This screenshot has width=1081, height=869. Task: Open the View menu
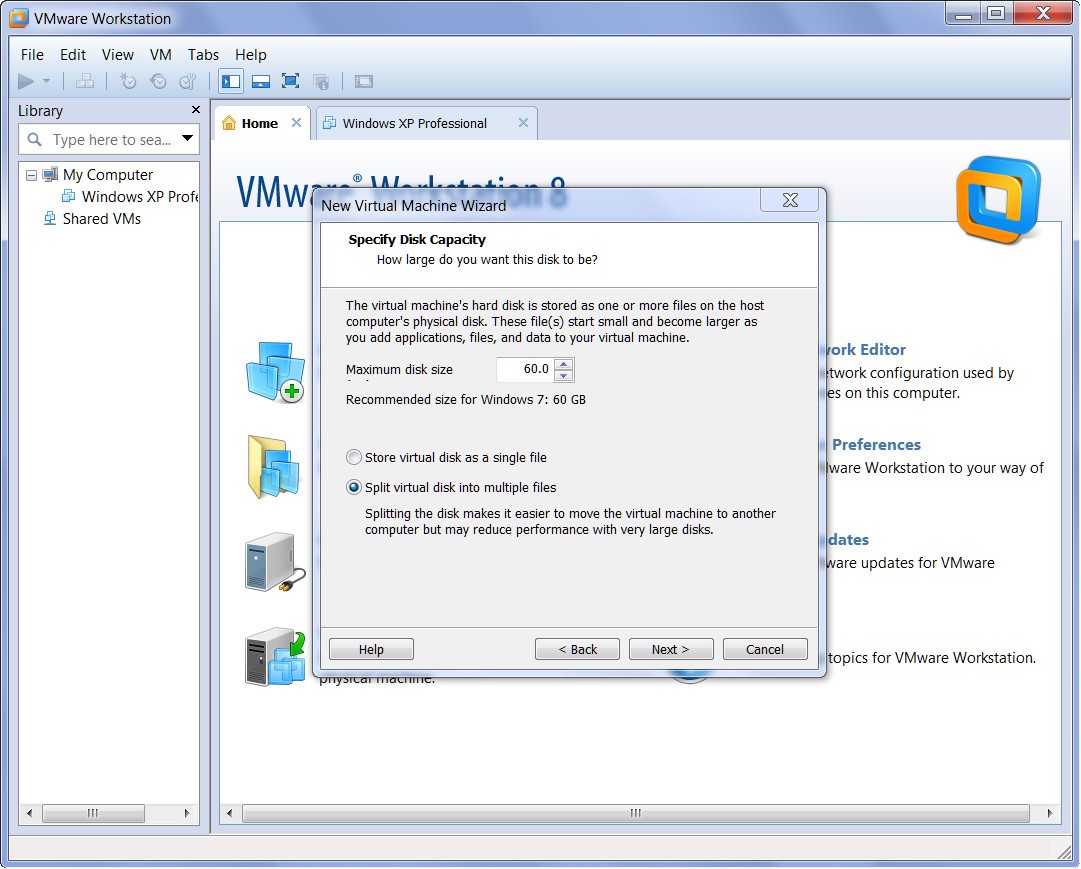117,54
